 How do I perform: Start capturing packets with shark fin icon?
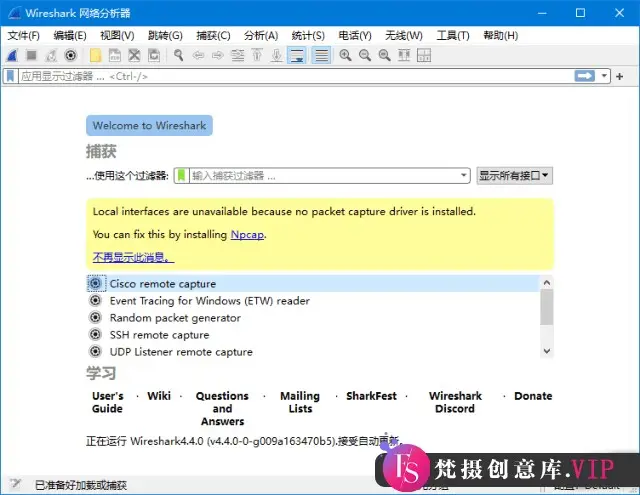coord(12,55)
